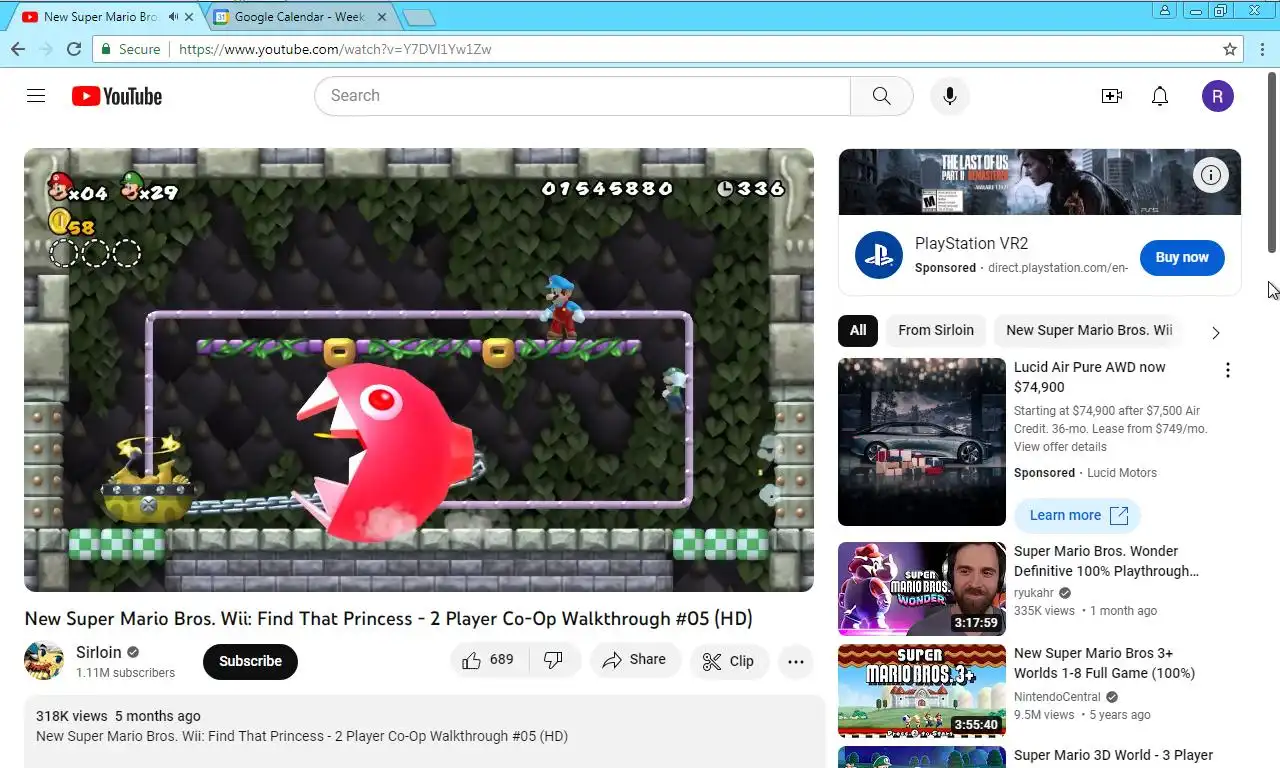Open Super Mario 3D World video title

click(1113, 756)
